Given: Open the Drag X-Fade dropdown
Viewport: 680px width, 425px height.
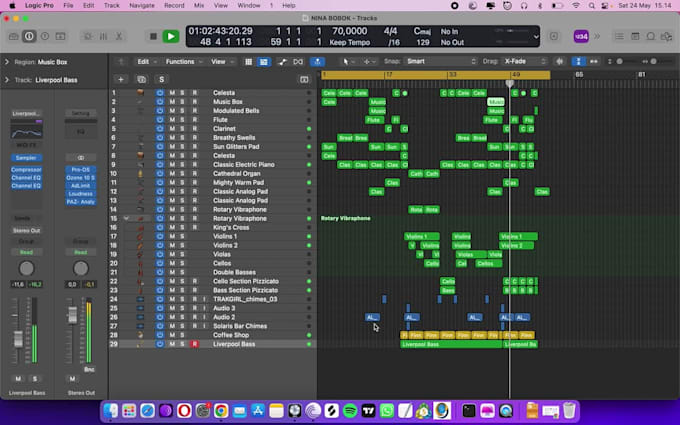Looking at the screenshot, I should [x=524, y=62].
